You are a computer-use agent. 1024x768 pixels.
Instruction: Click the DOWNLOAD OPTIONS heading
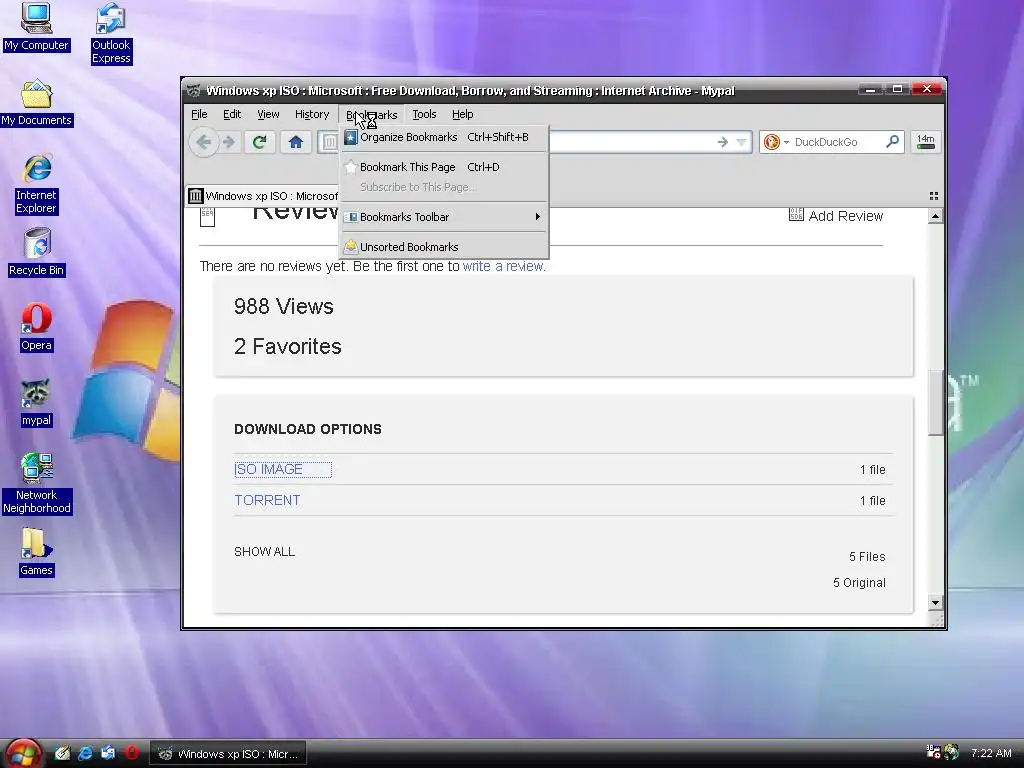[308, 429]
